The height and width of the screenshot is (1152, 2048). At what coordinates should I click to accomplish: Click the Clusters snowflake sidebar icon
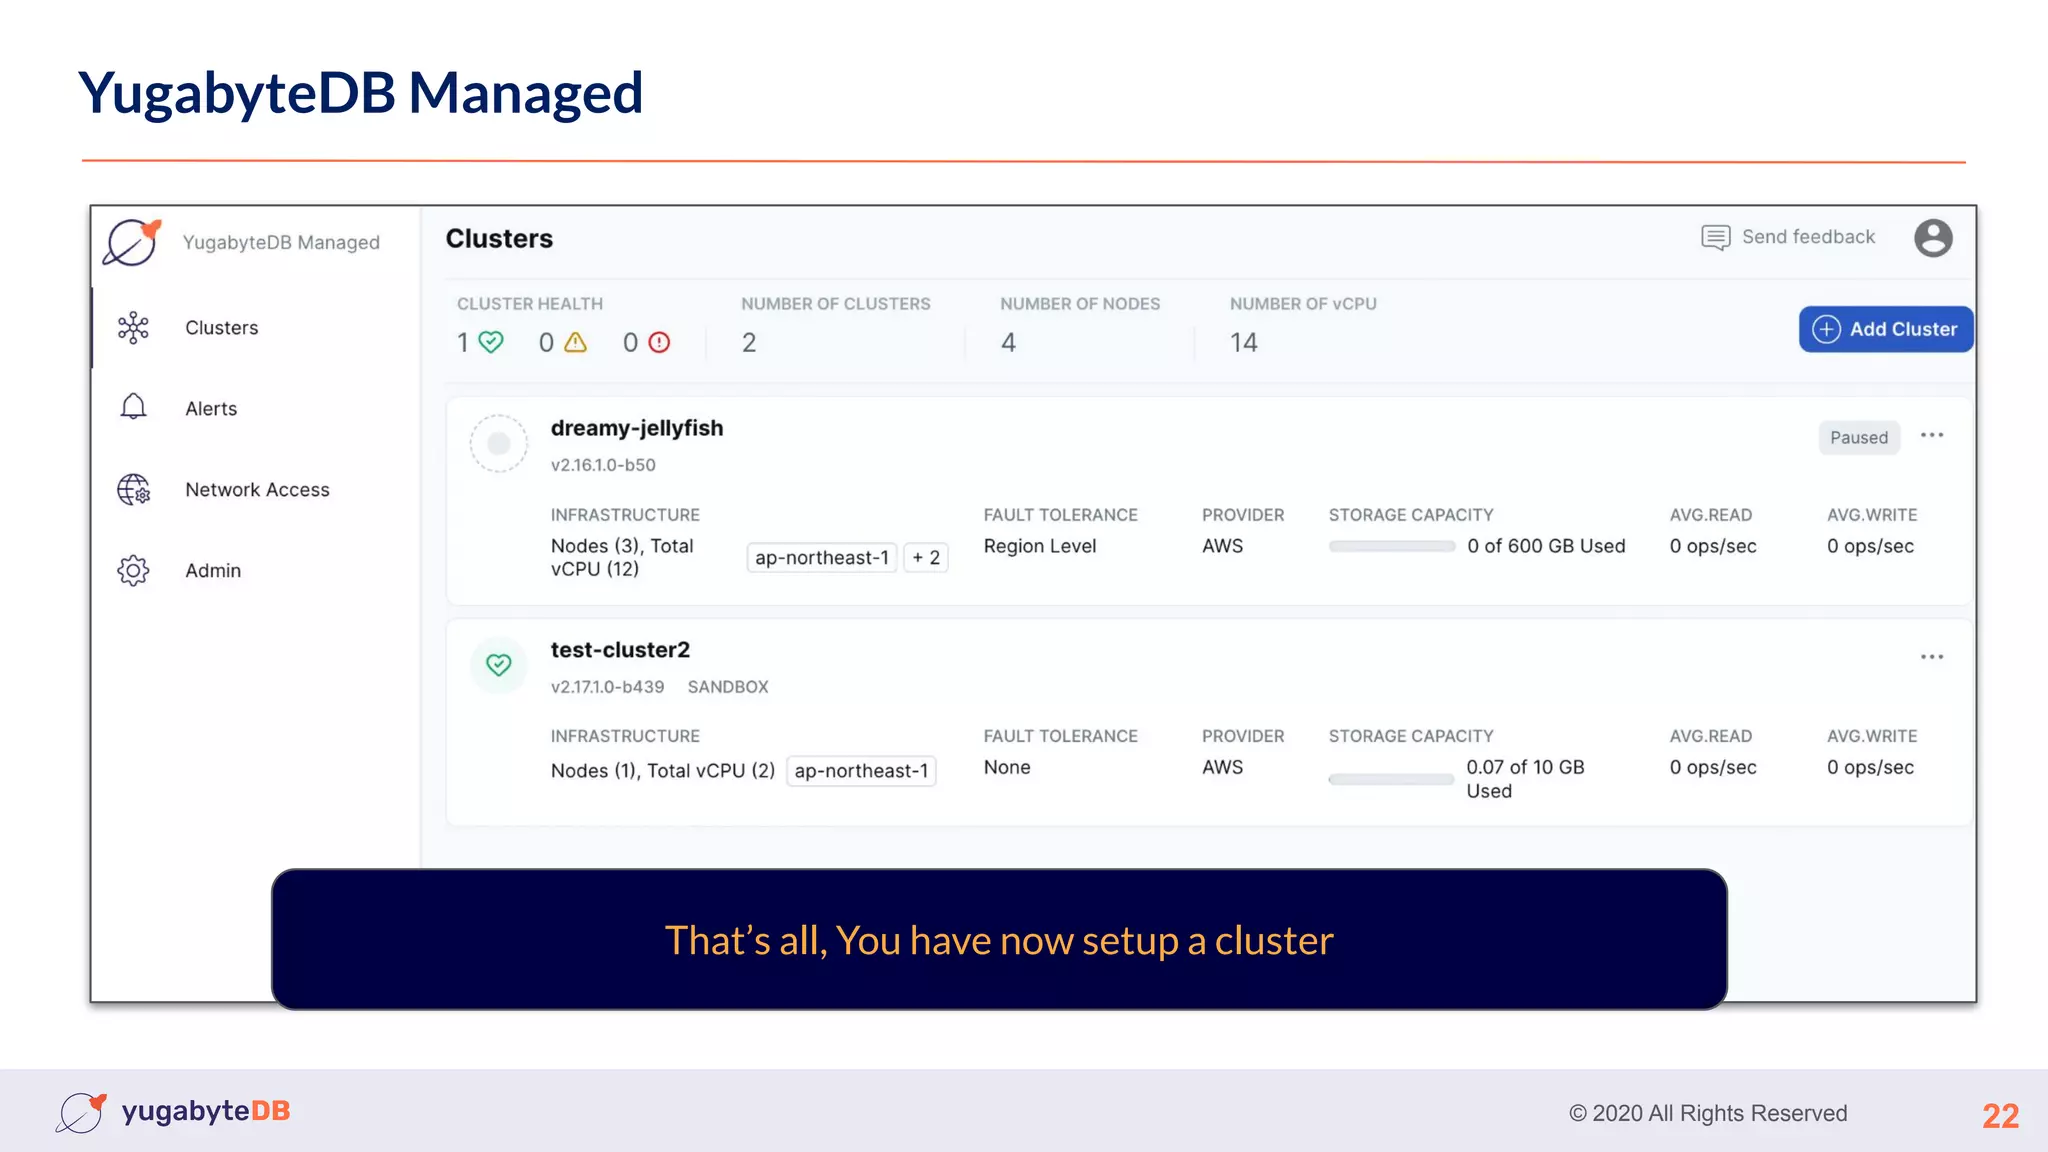[133, 328]
